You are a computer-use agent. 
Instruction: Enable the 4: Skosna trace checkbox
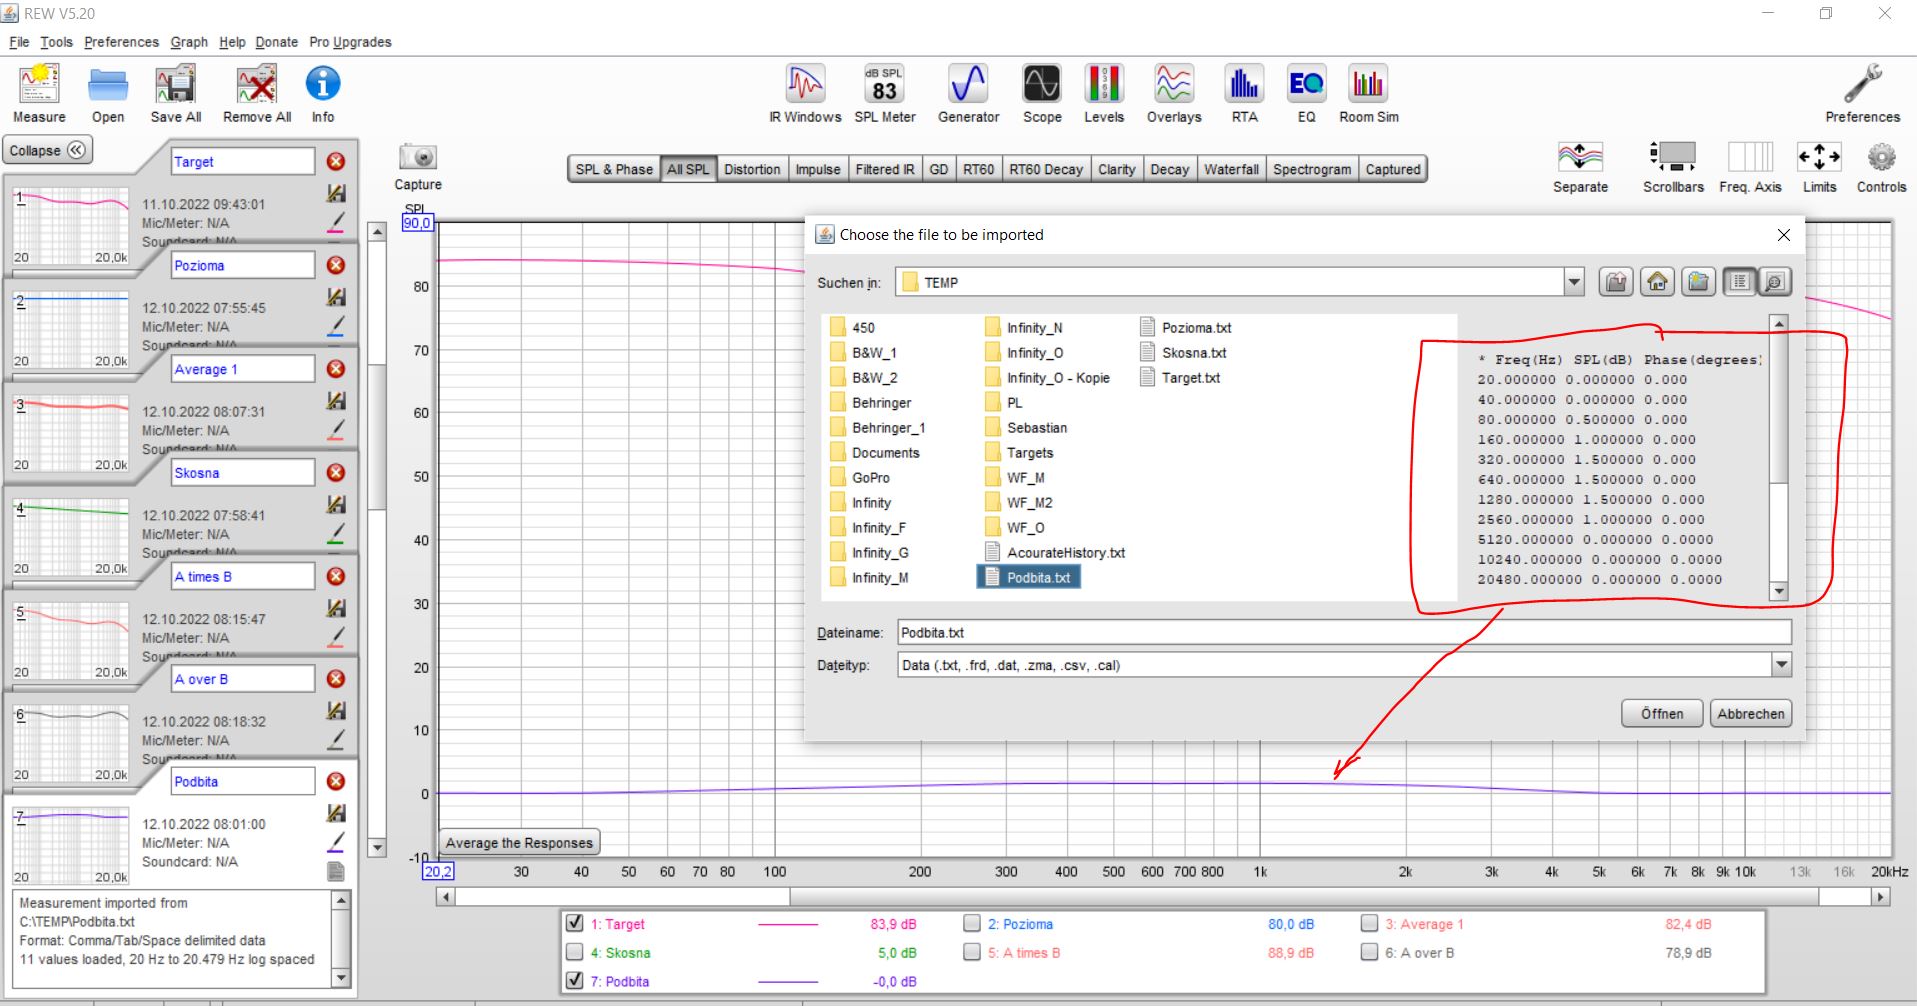tap(574, 952)
